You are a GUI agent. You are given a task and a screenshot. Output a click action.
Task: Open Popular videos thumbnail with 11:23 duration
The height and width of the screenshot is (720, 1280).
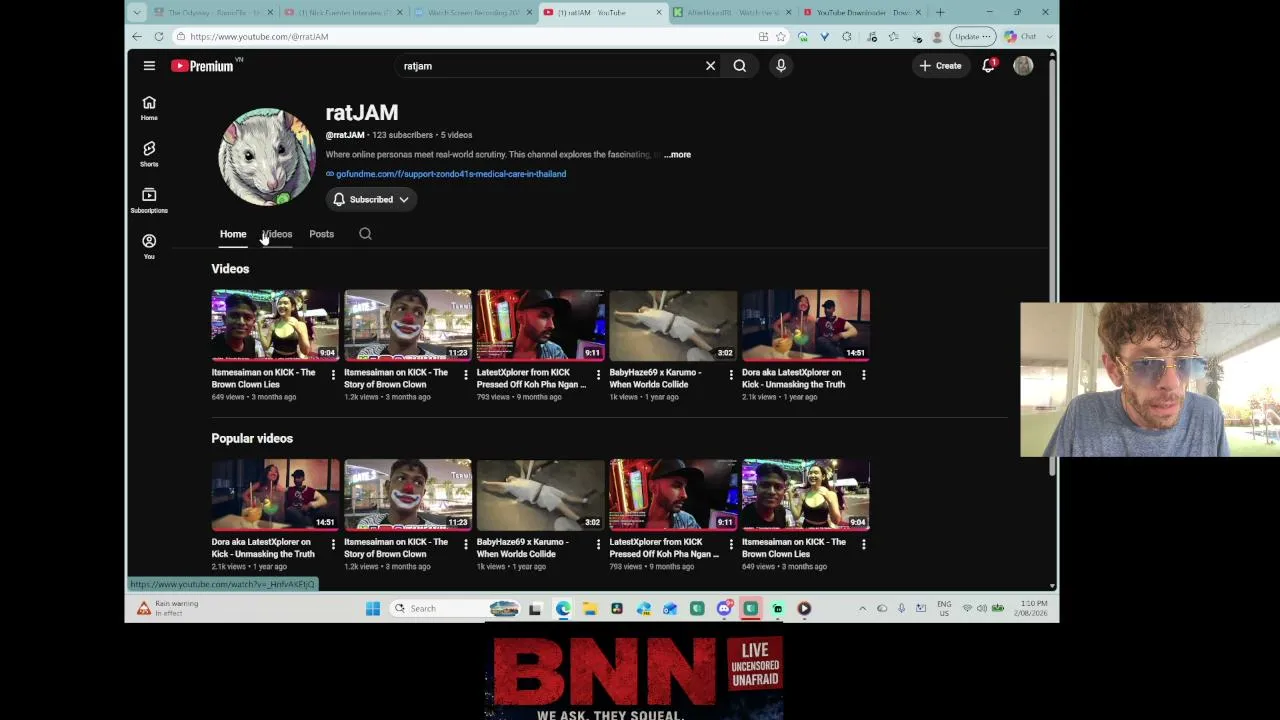click(x=408, y=495)
